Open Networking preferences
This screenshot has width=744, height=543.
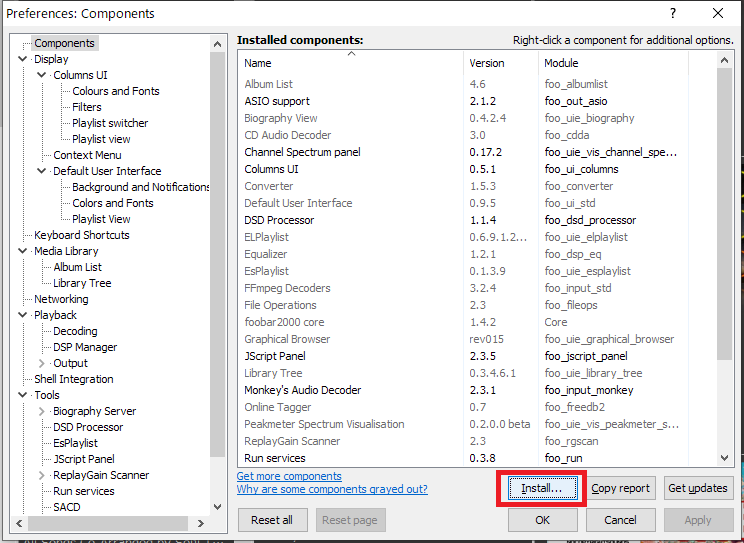pos(61,299)
